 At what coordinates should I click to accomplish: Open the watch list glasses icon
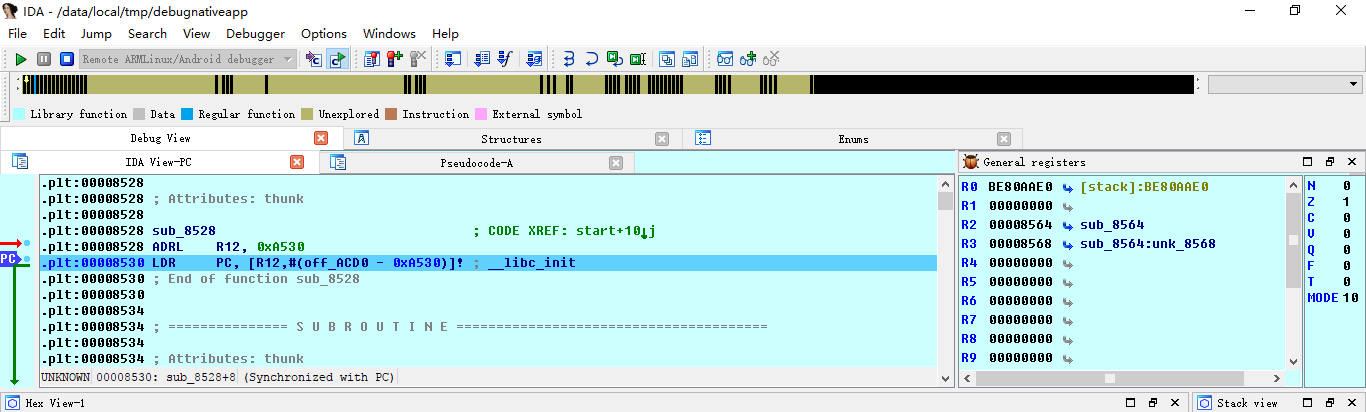[725, 59]
